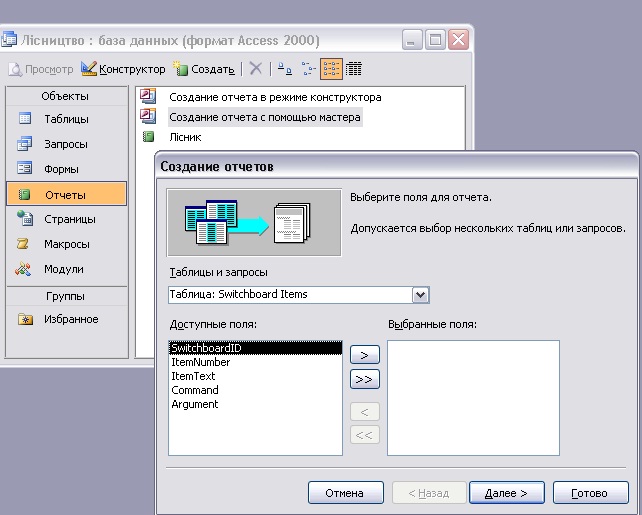This screenshot has height=515, width=642.
Task: Close the Лісництво database window
Action: tap(458, 40)
